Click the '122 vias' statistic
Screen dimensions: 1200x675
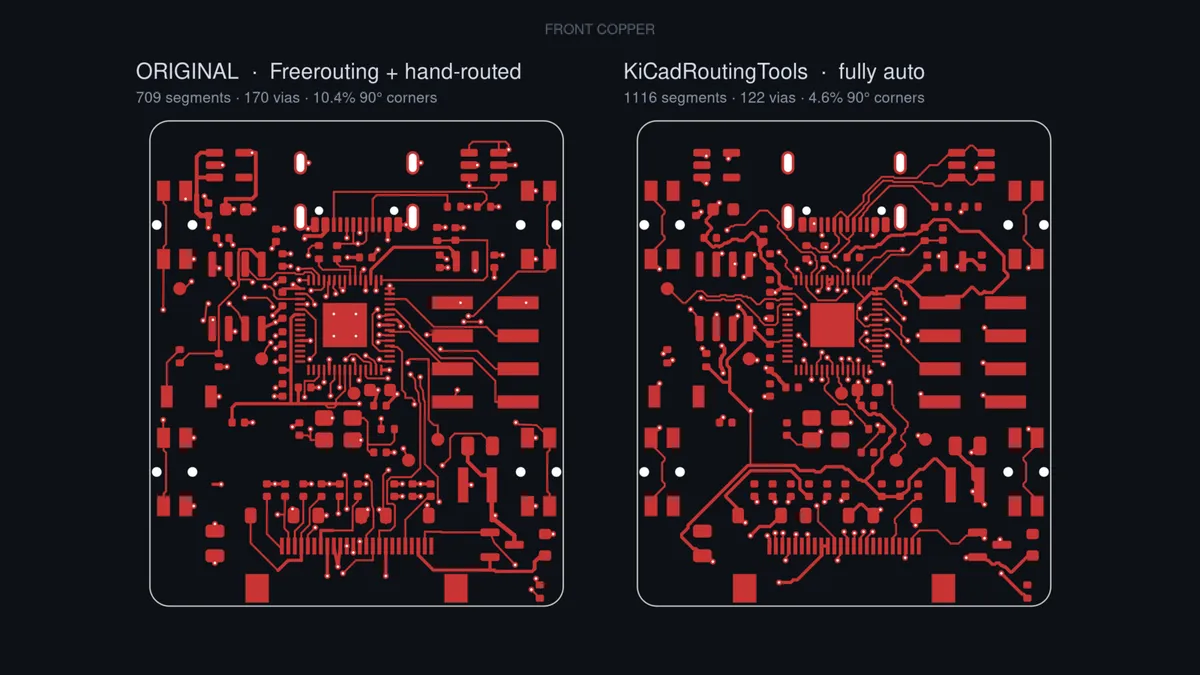(x=768, y=98)
